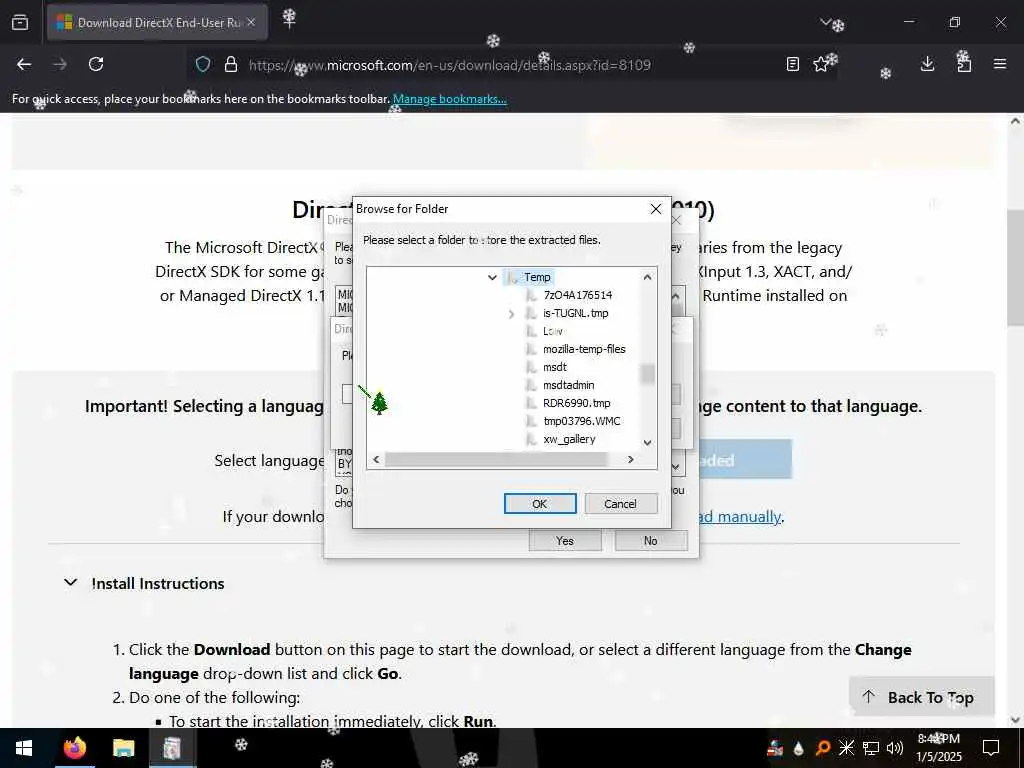The height and width of the screenshot is (768, 1024).
Task: Bookmark this page with the star
Action: [x=821, y=64]
